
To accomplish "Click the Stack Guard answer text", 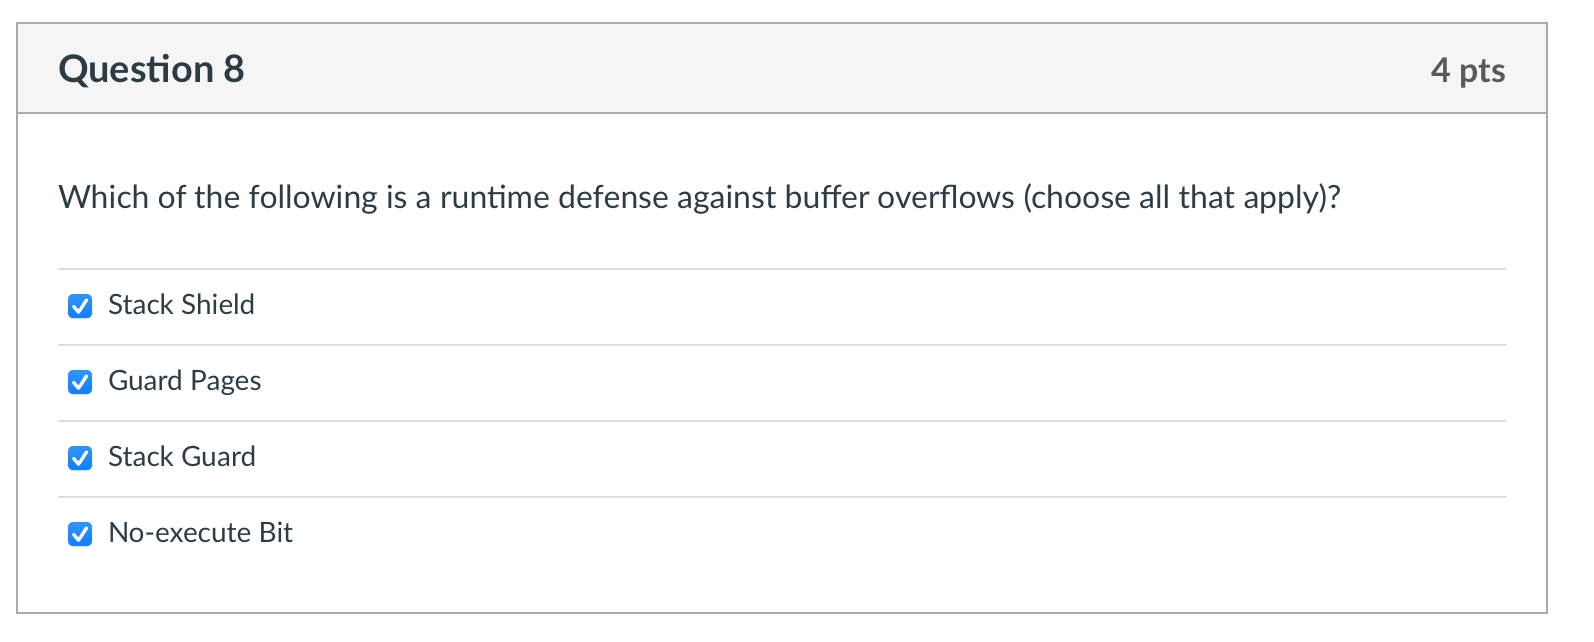I will tap(181, 457).
